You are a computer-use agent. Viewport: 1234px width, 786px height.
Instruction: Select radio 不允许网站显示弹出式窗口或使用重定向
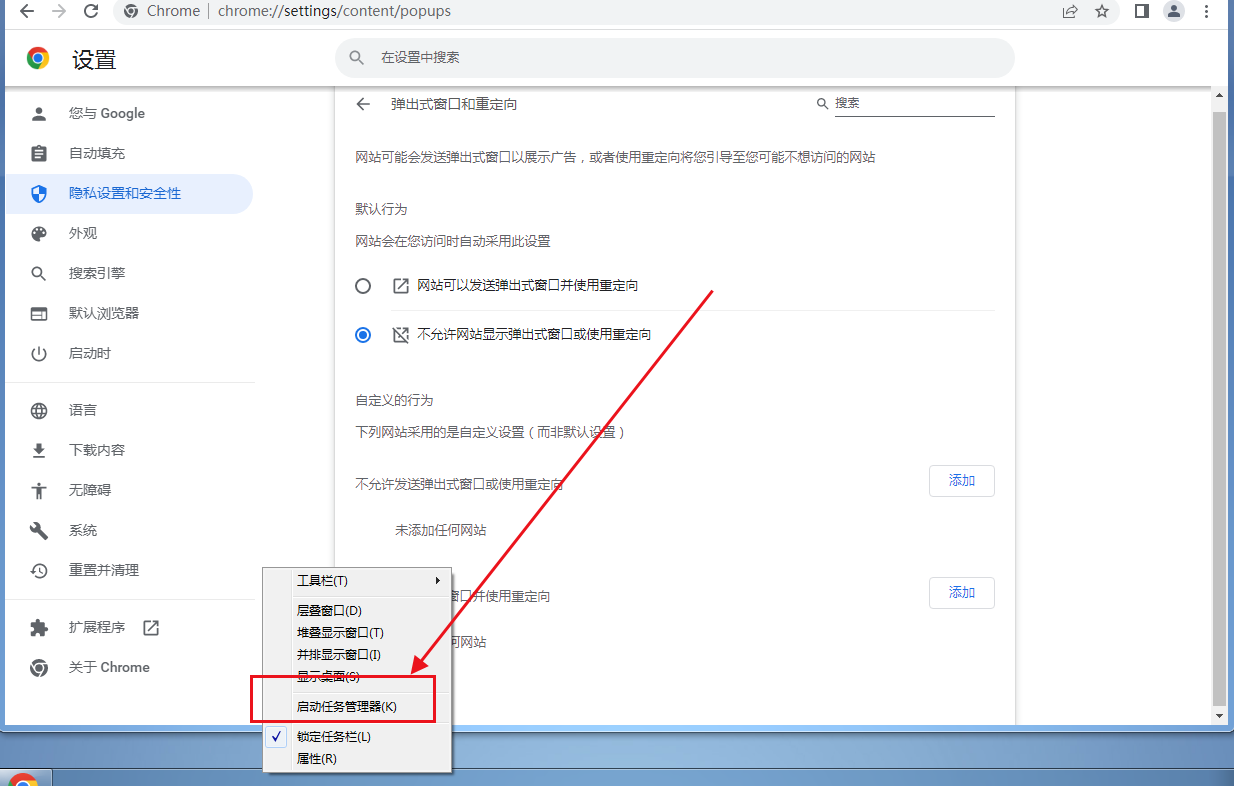coord(363,335)
